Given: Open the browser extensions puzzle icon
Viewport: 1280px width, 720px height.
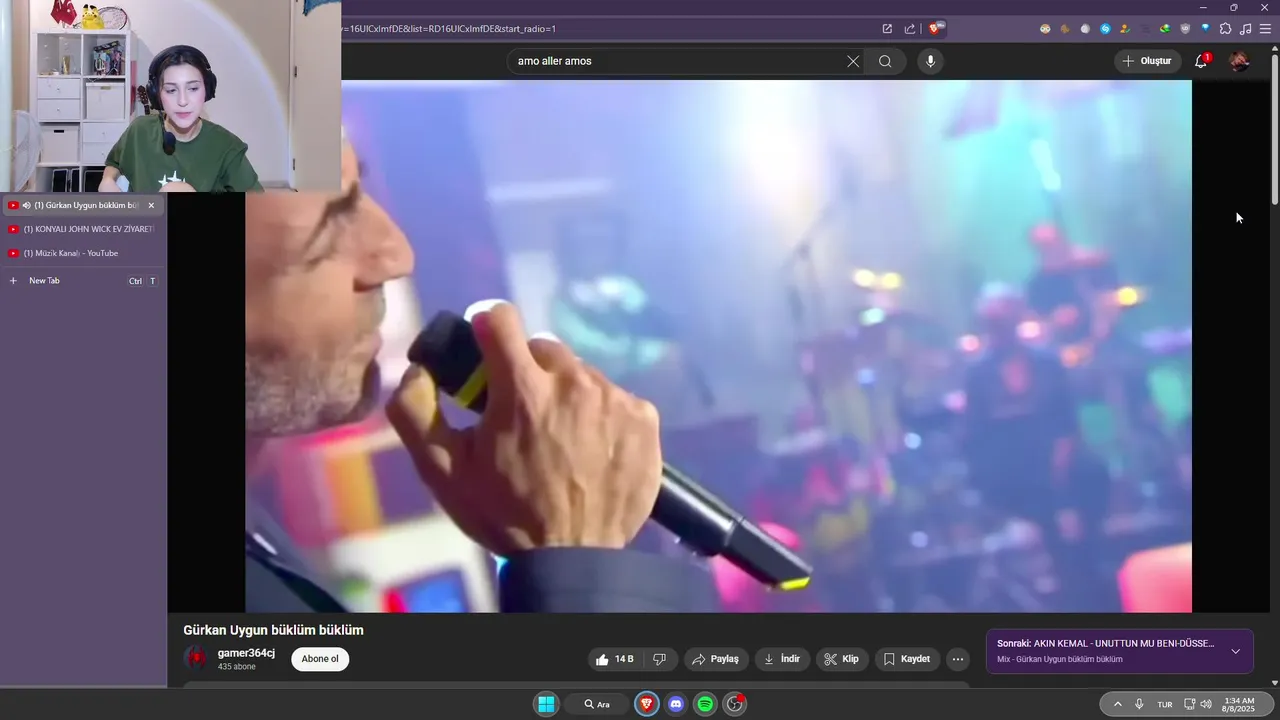Looking at the screenshot, I should click(1225, 29).
